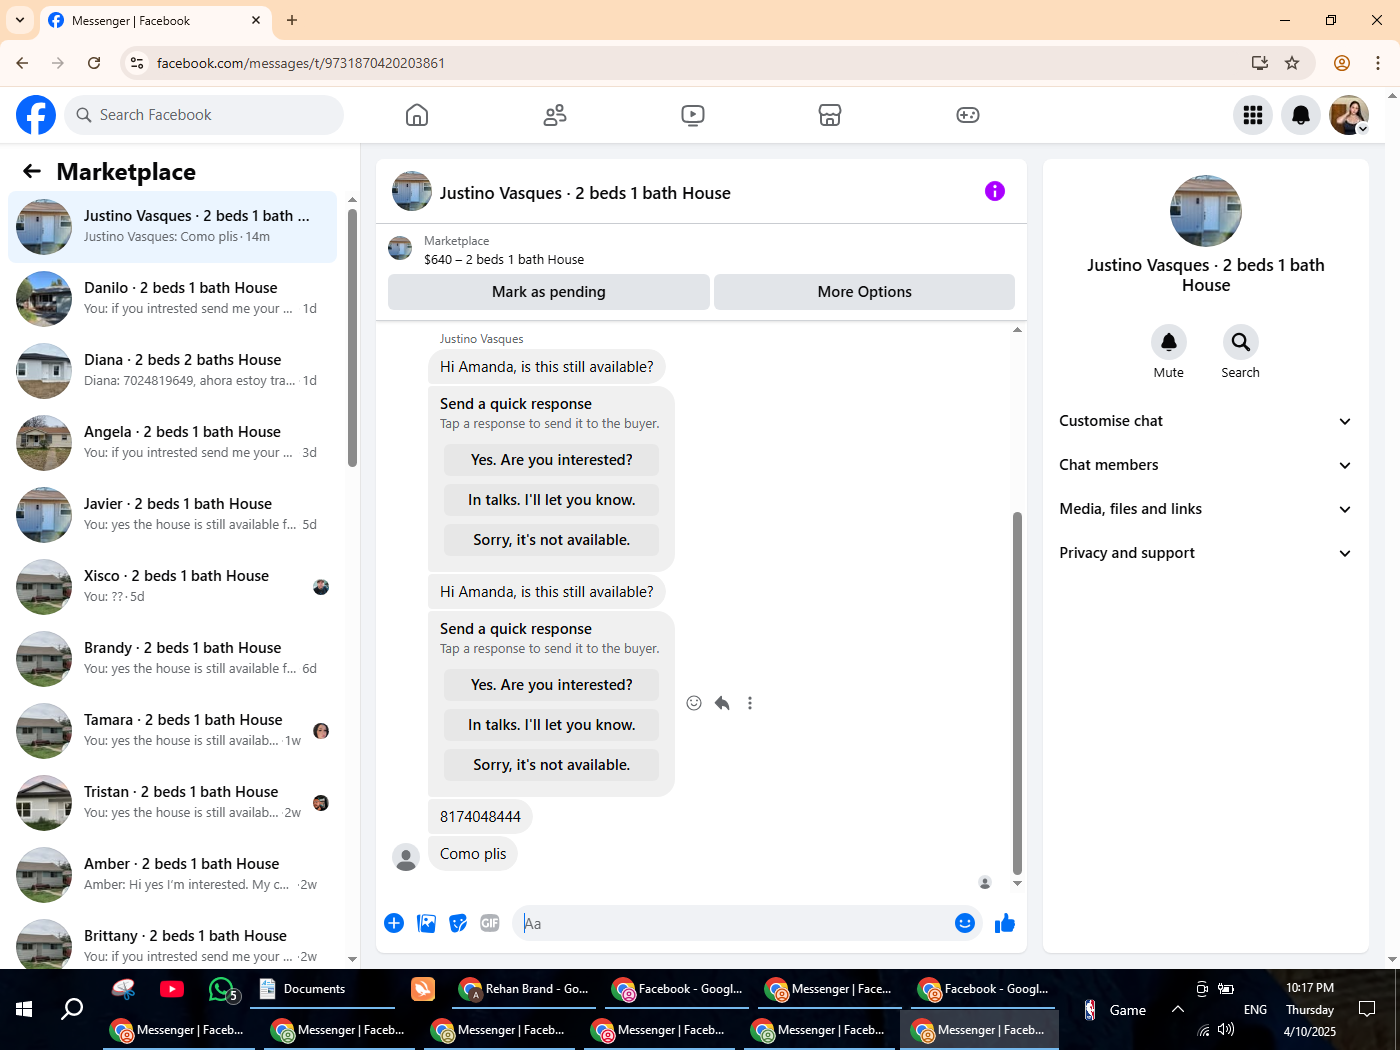Viewport: 1400px width, 1050px height.
Task: Open Rehan Brand Chrome window in taskbar
Action: (x=524, y=989)
